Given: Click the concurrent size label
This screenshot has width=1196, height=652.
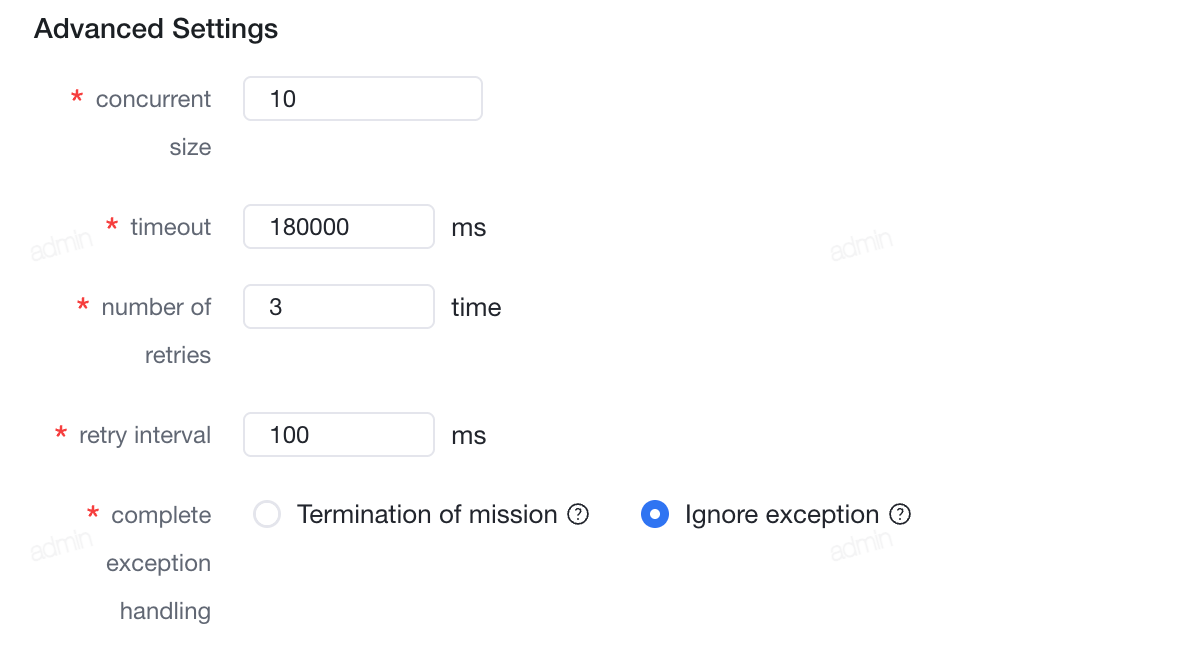Looking at the screenshot, I should (x=153, y=123).
